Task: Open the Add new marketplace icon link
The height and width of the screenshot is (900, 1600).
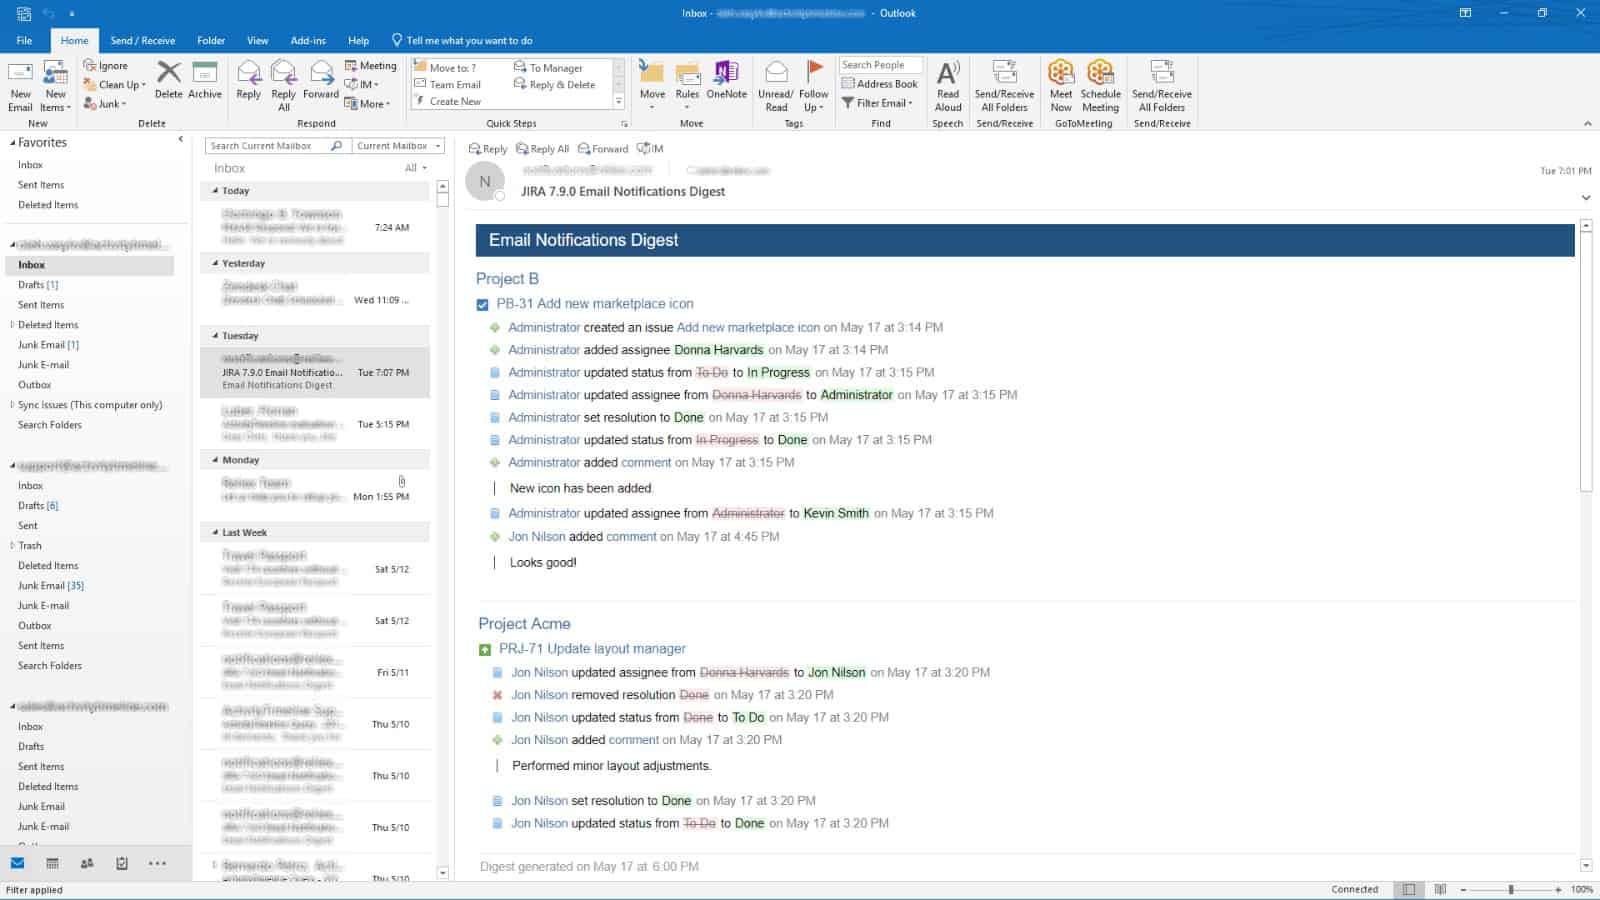Action: [x=747, y=327]
